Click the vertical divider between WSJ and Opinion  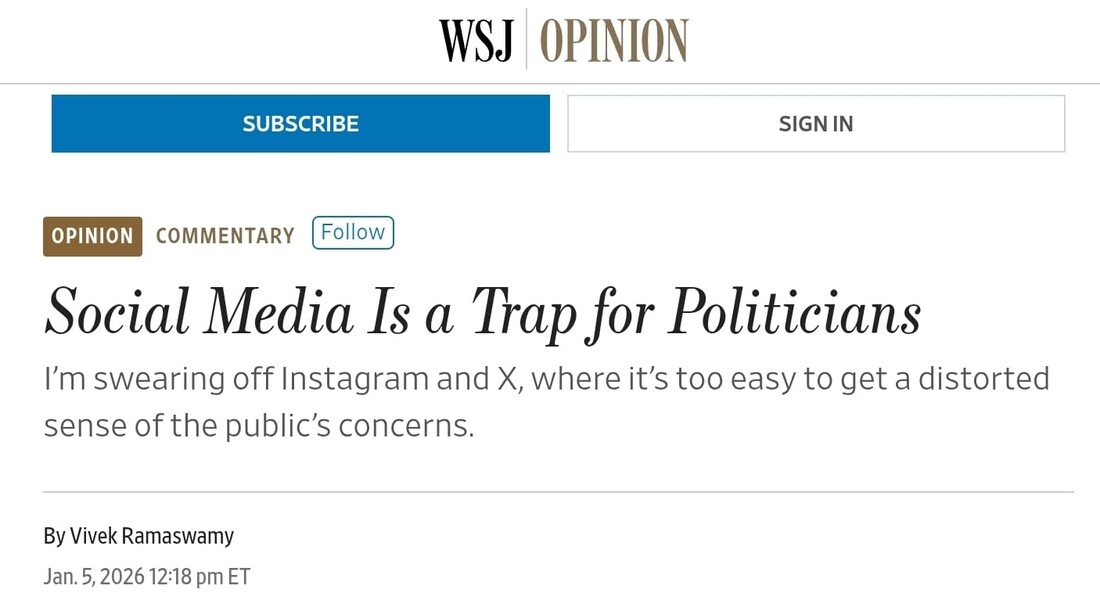[527, 40]
